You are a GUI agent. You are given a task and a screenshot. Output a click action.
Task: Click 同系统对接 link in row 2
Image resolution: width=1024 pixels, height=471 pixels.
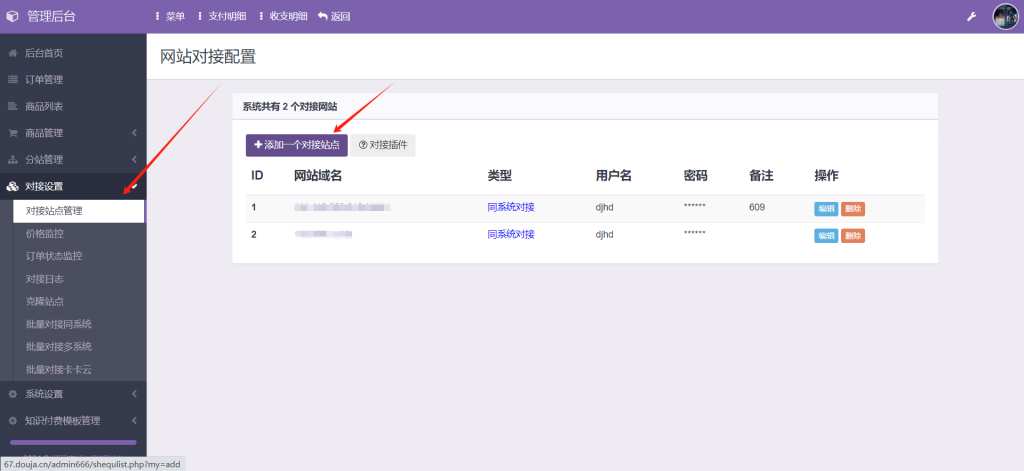tap(511, 234)
